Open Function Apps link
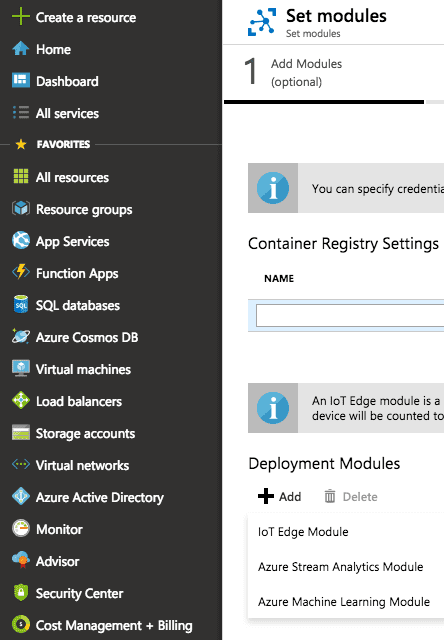The width and height of the screenshot is (444, 640). (x=77, y=273)
